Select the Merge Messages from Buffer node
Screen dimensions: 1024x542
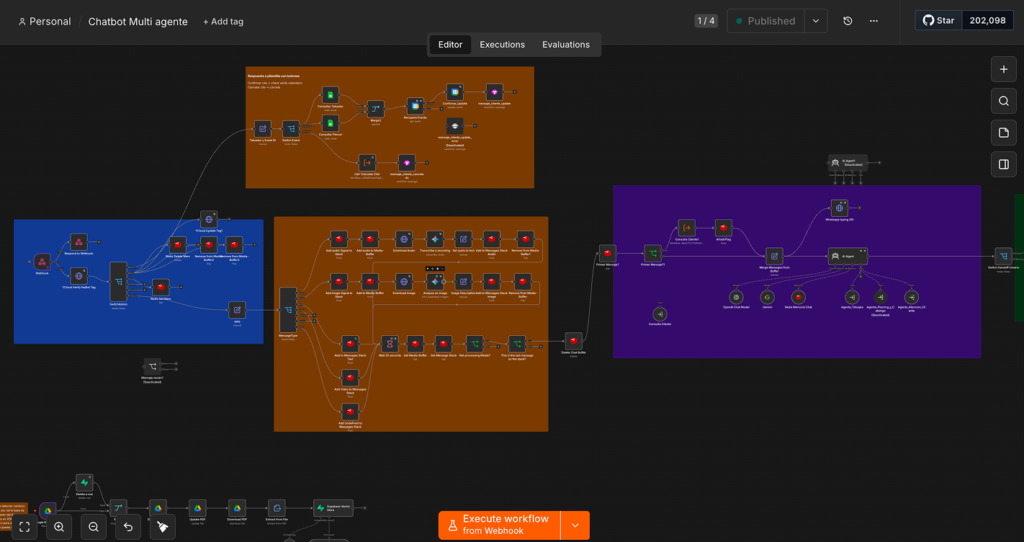tap(774, 256)
